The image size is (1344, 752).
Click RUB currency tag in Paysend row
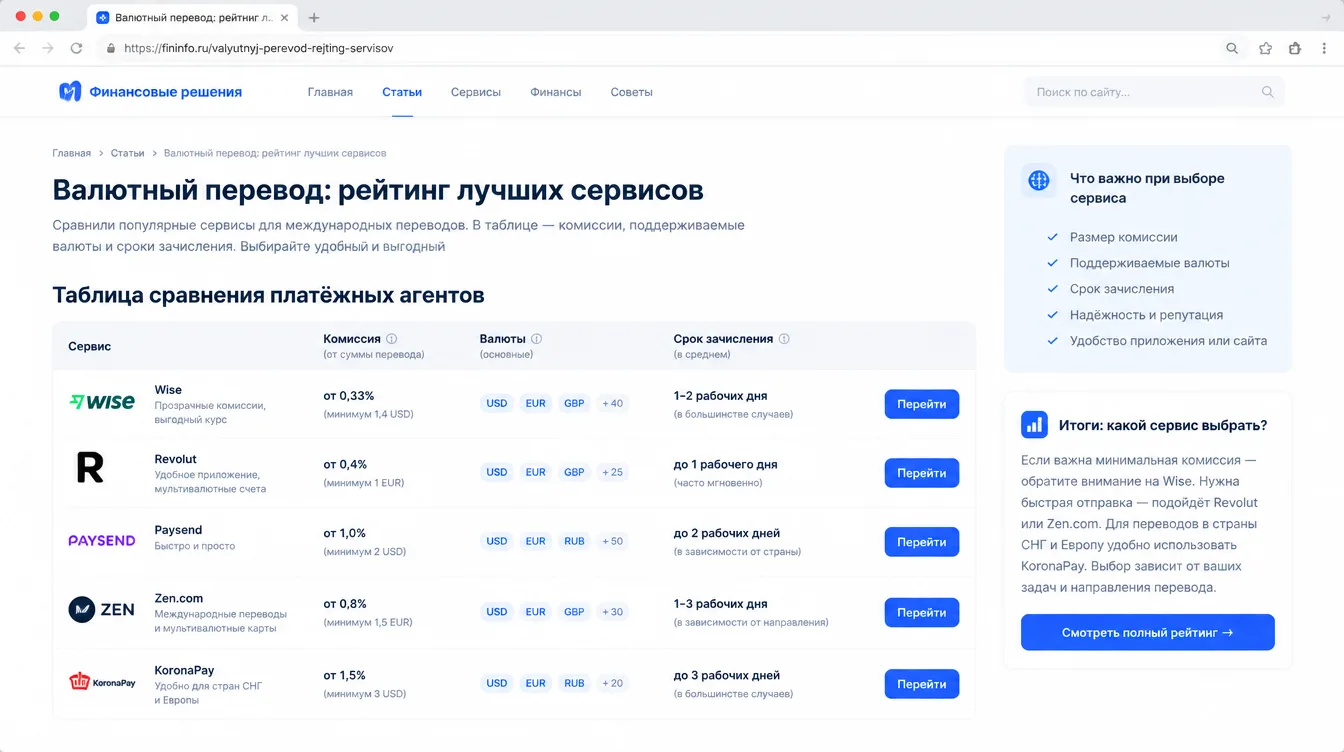coord(574,541)
